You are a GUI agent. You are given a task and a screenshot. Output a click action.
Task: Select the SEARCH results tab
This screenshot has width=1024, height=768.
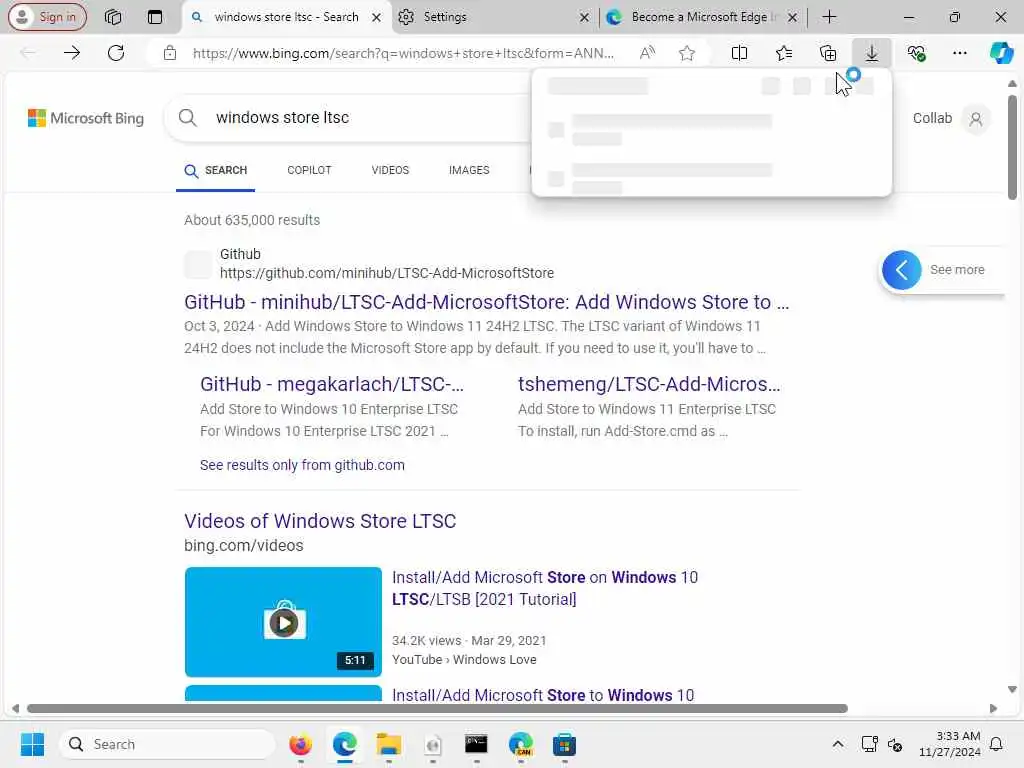216,170
